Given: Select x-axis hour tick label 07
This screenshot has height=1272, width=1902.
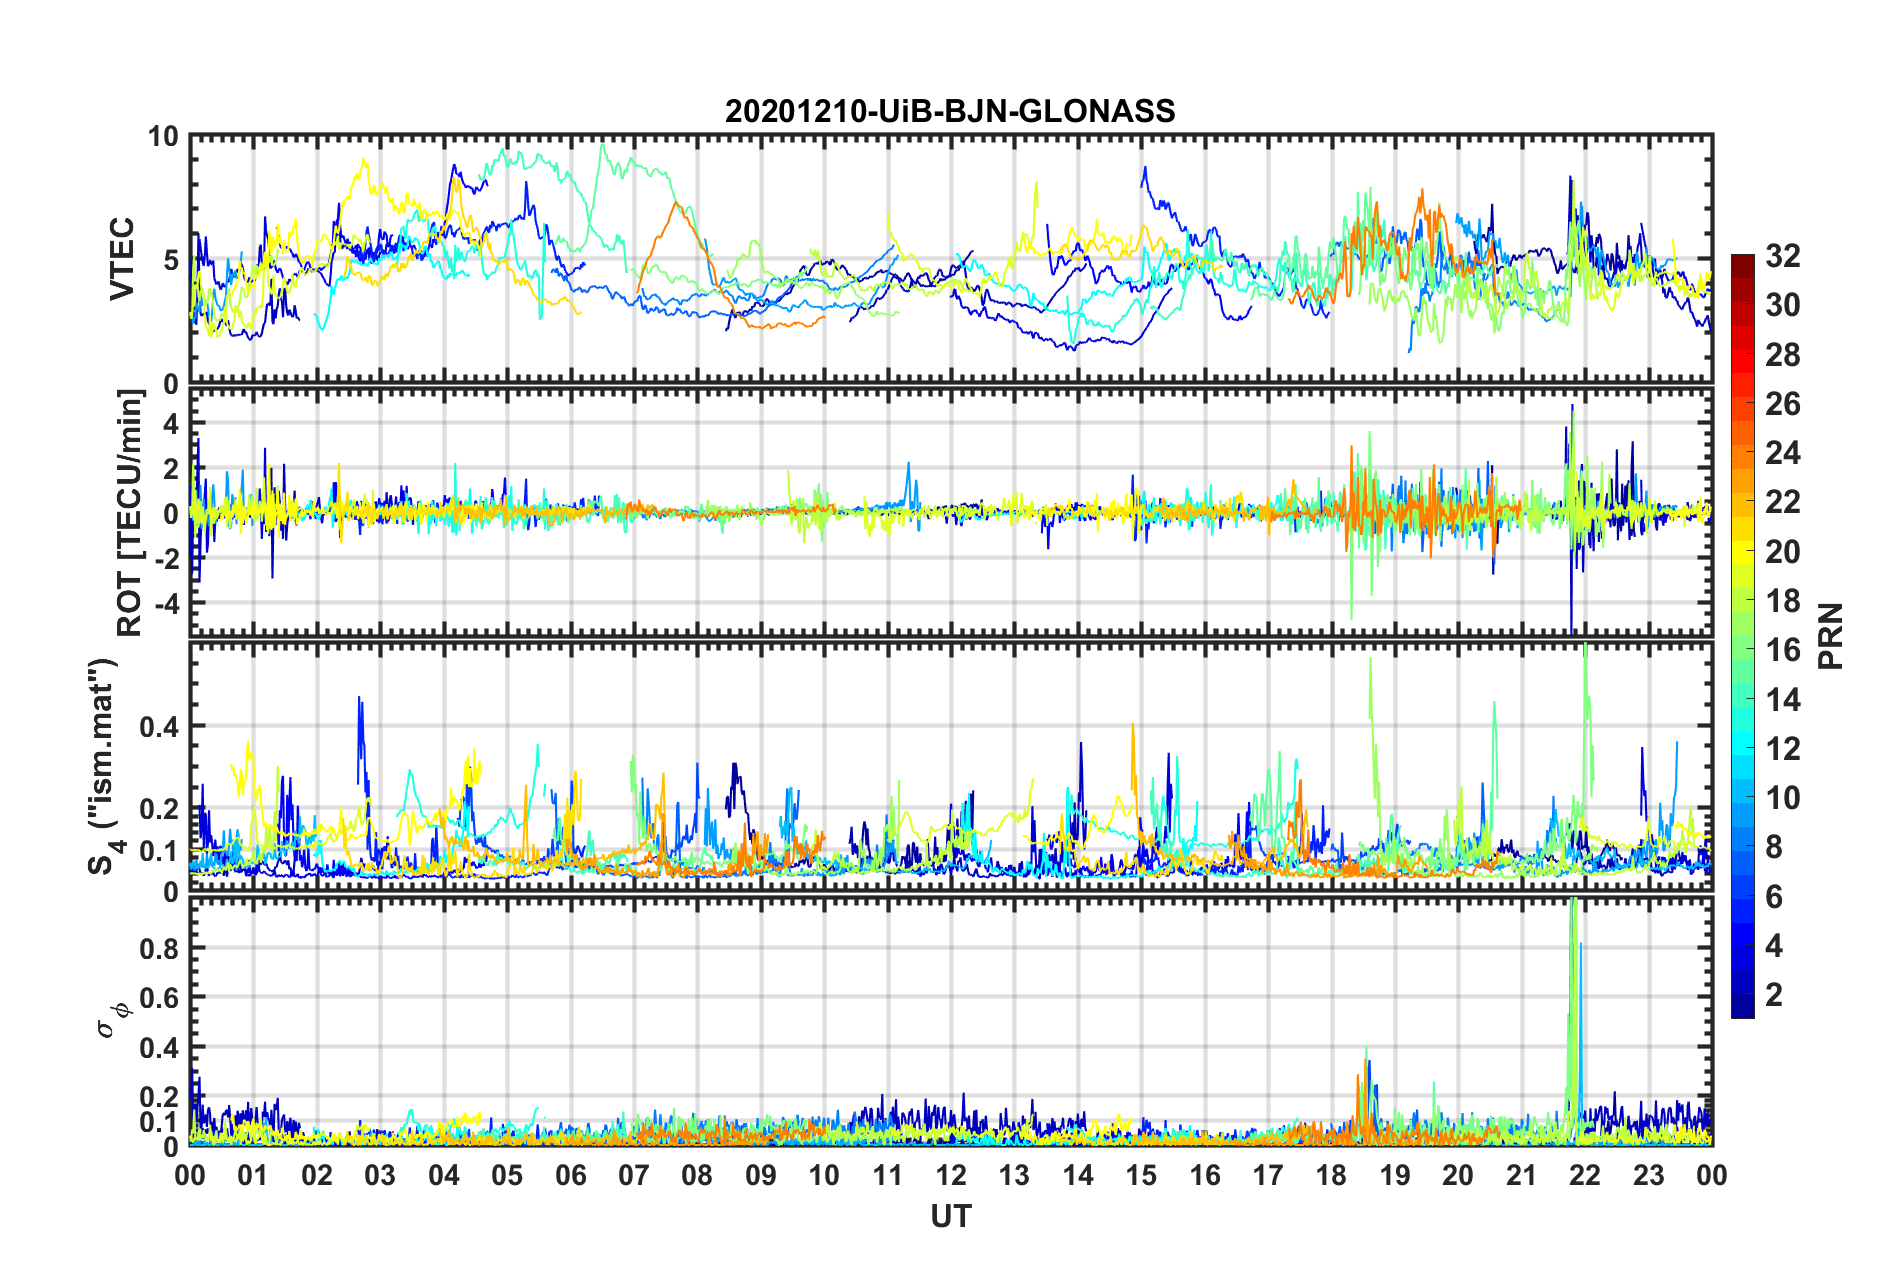Looking at the screenshot, I should (x=634, y=1175).
